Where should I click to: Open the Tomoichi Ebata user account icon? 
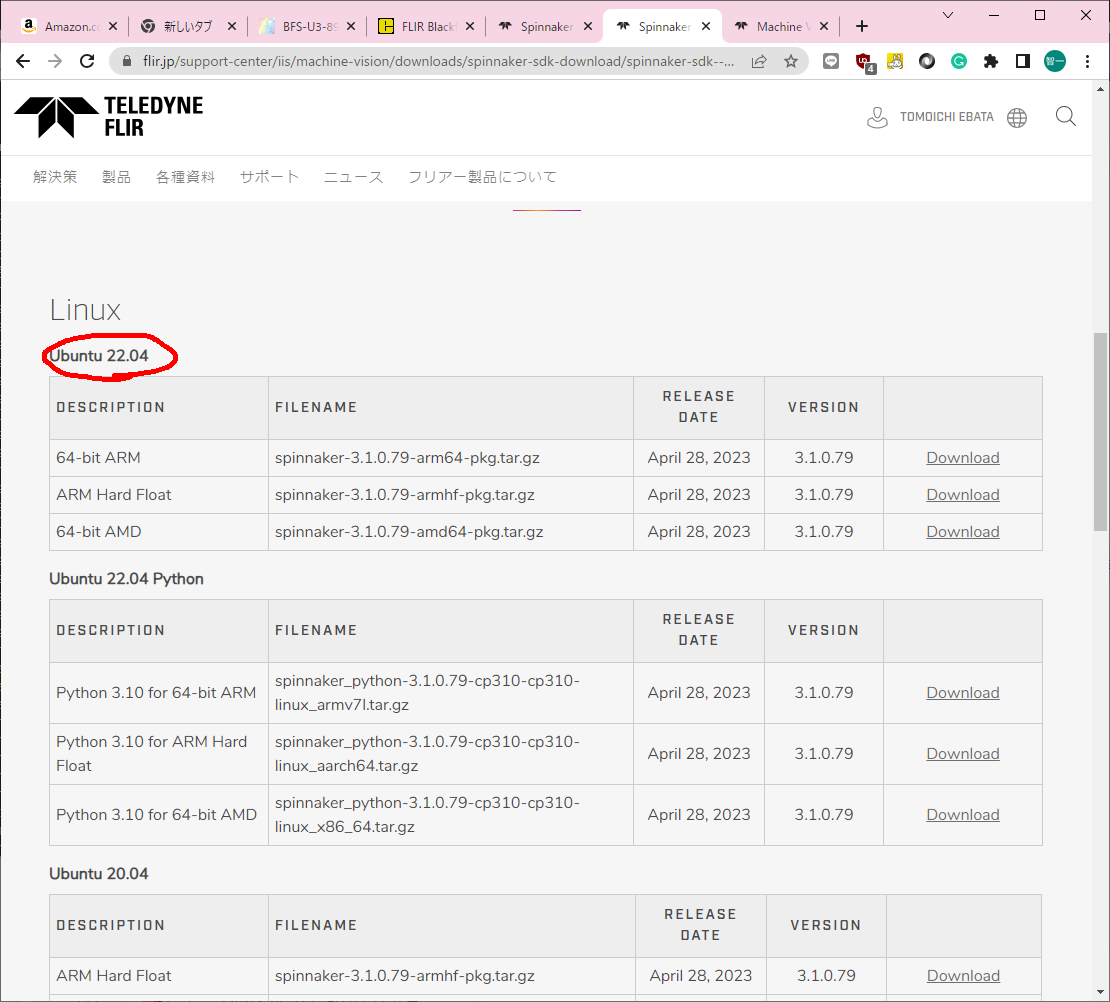877,118
